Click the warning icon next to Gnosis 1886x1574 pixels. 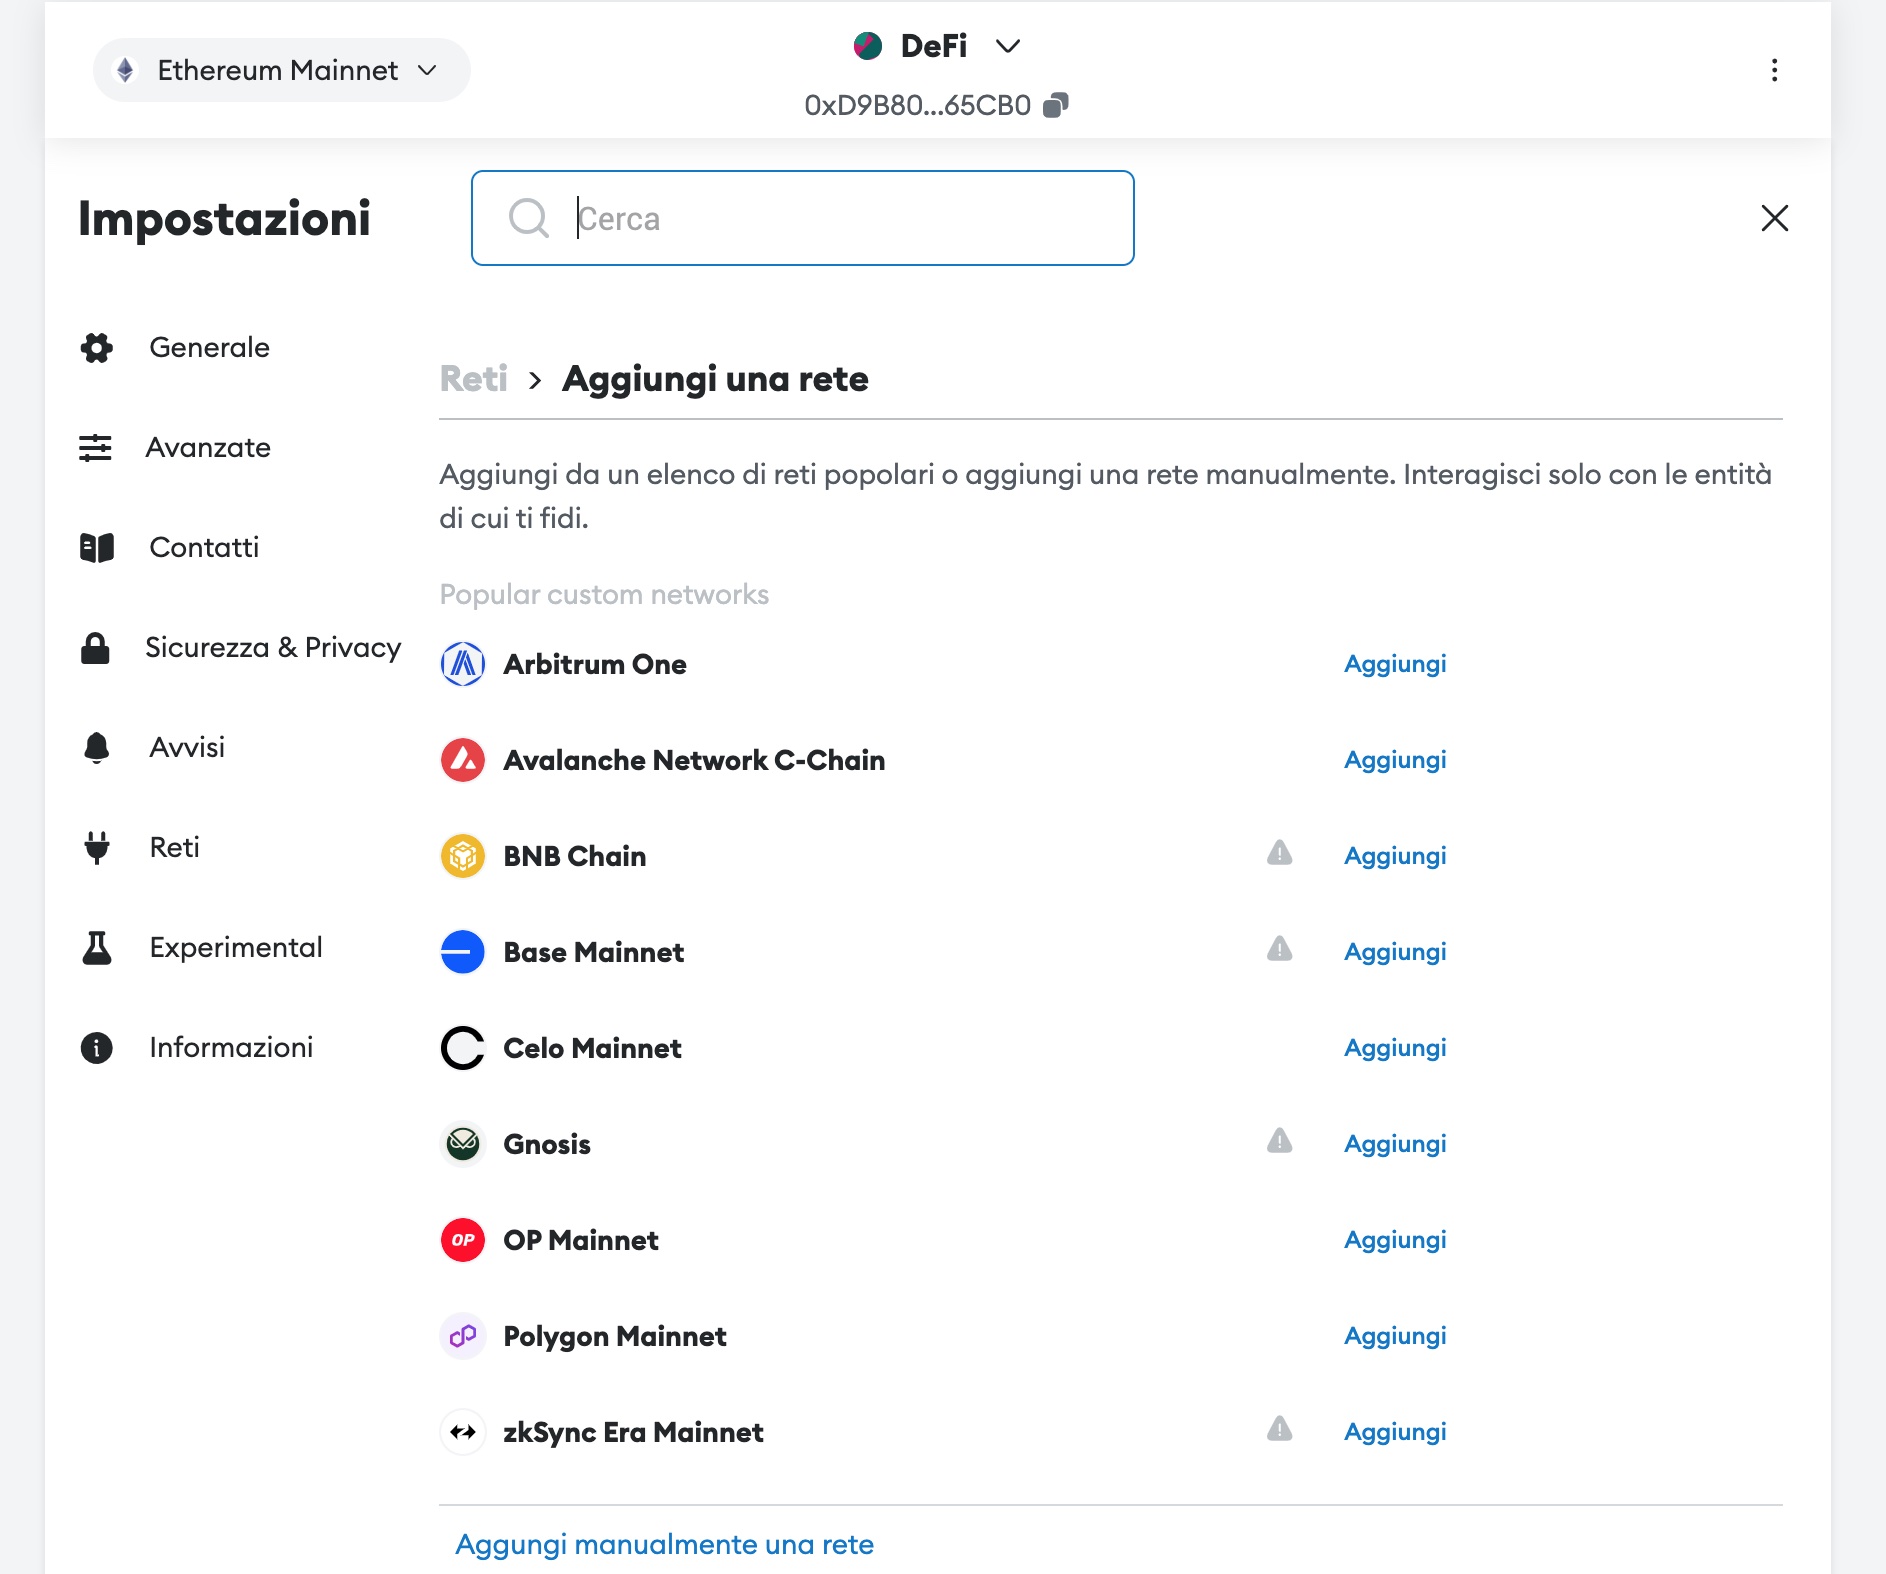(1279, 1141)
